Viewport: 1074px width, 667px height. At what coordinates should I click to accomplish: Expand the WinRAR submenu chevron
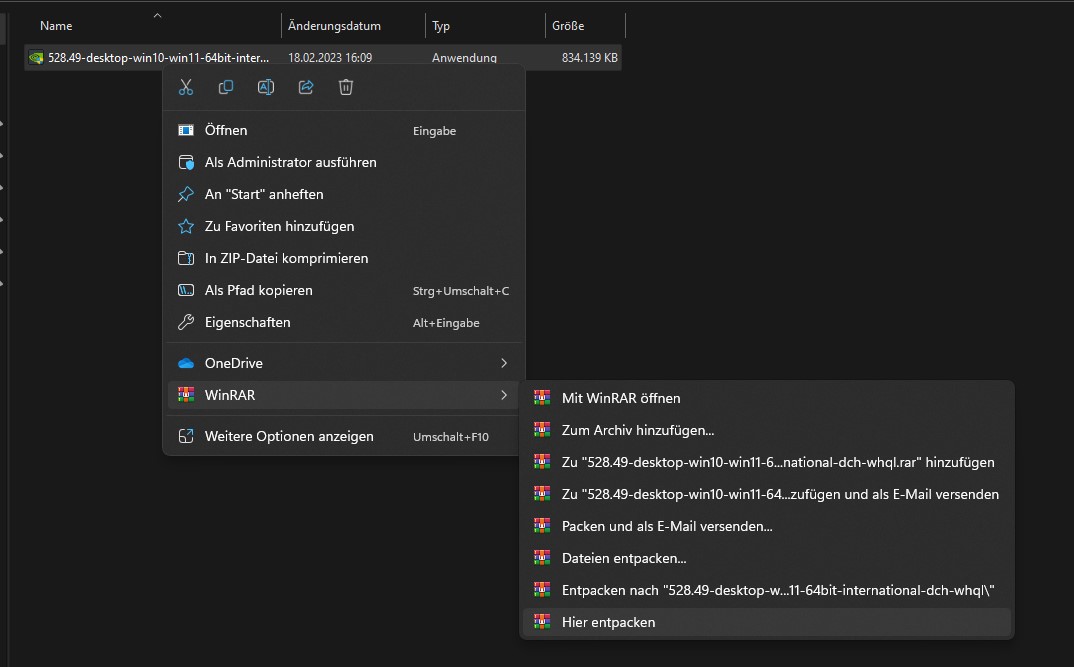(504, 394)
